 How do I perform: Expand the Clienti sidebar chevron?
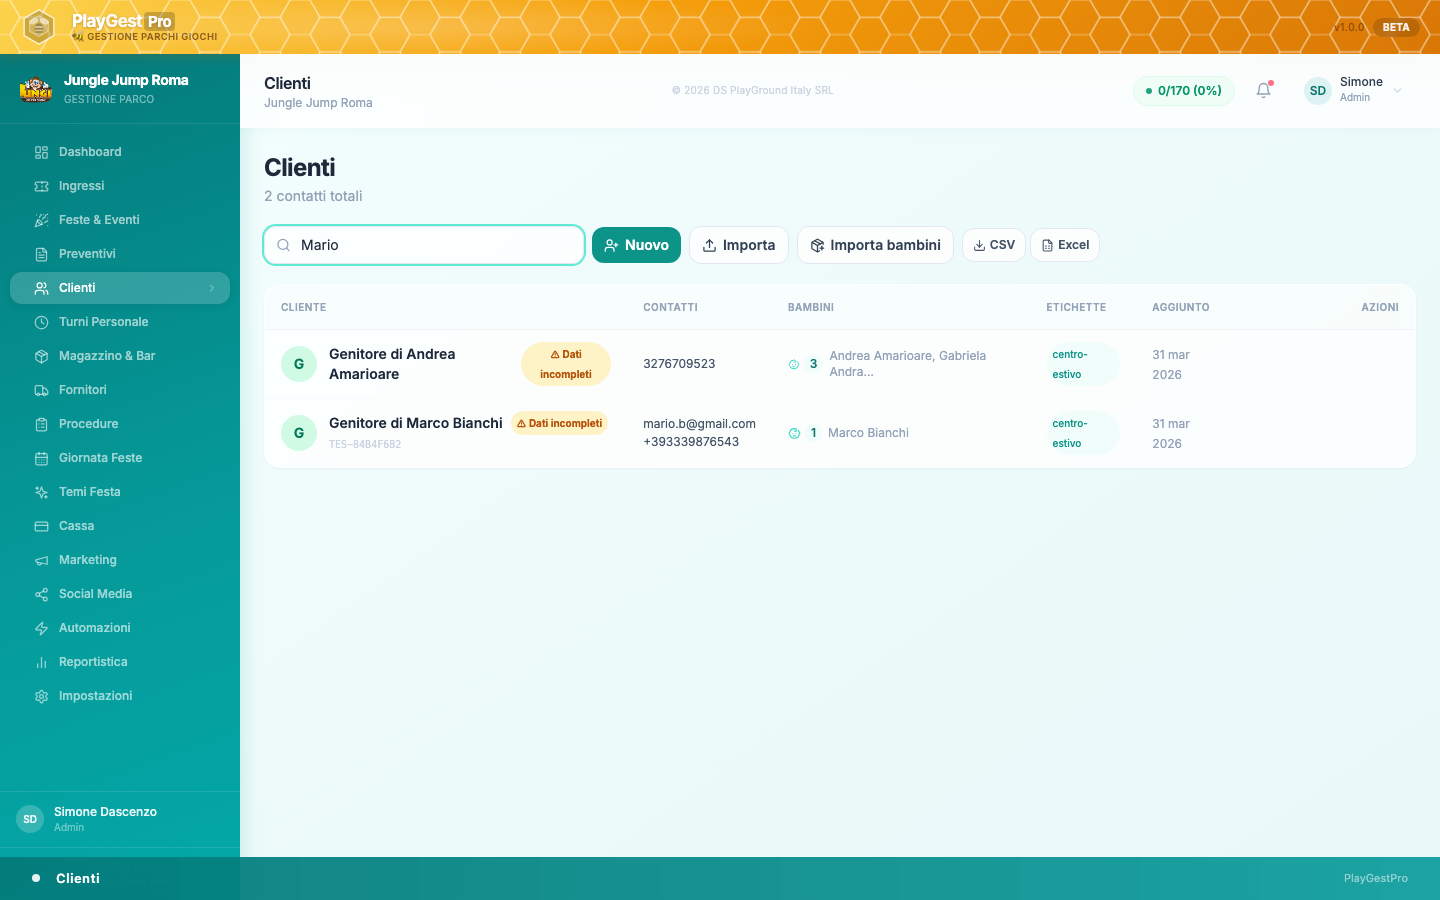click(x=212, y=288)
